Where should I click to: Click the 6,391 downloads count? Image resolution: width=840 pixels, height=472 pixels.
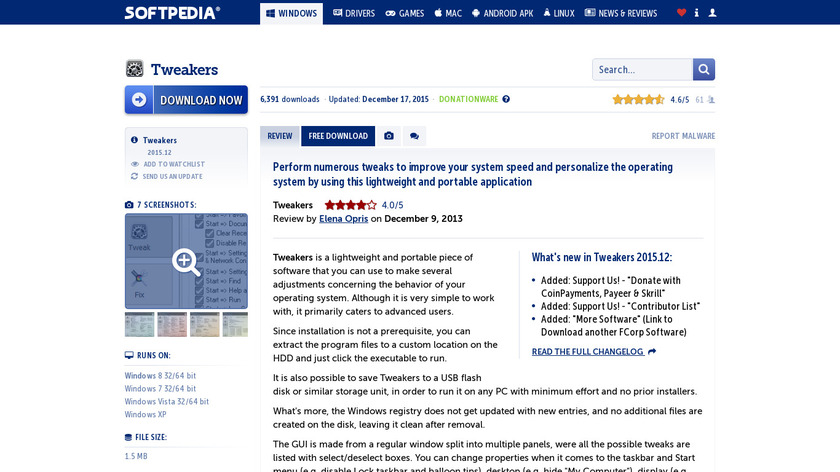290,99
